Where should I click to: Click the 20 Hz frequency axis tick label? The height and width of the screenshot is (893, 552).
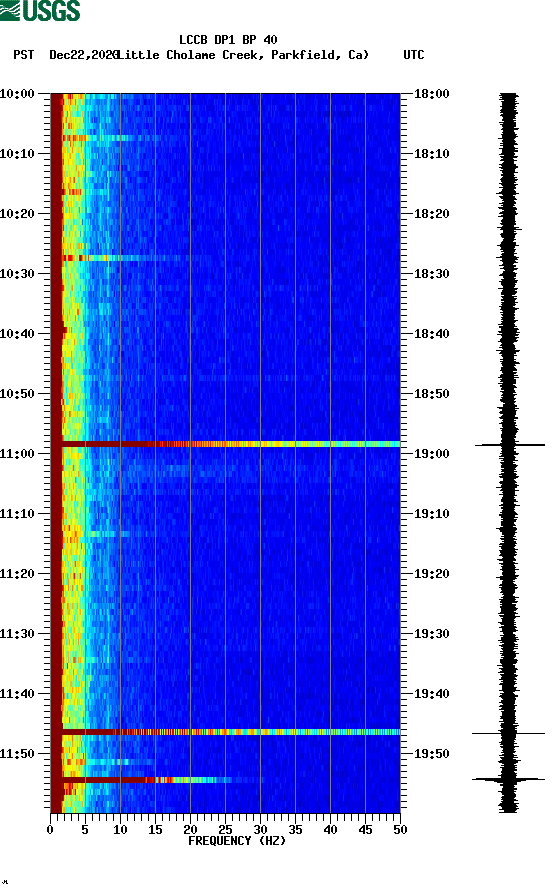click(x=190, y=830)
